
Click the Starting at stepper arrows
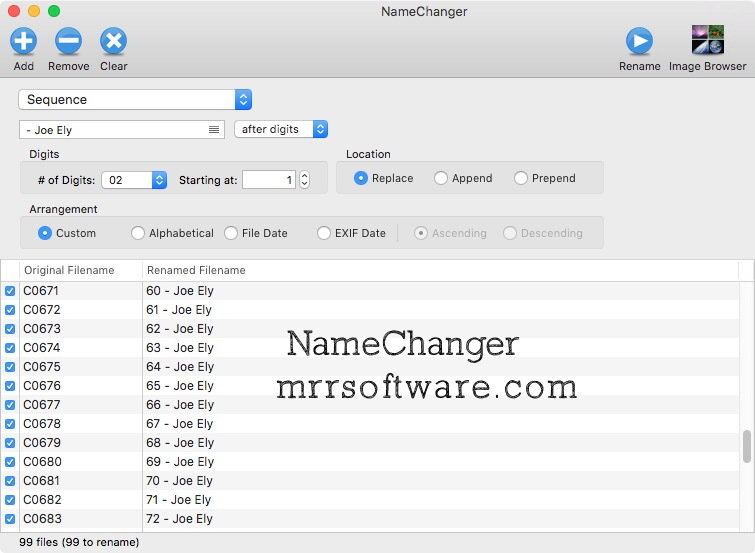pos(304,180)
